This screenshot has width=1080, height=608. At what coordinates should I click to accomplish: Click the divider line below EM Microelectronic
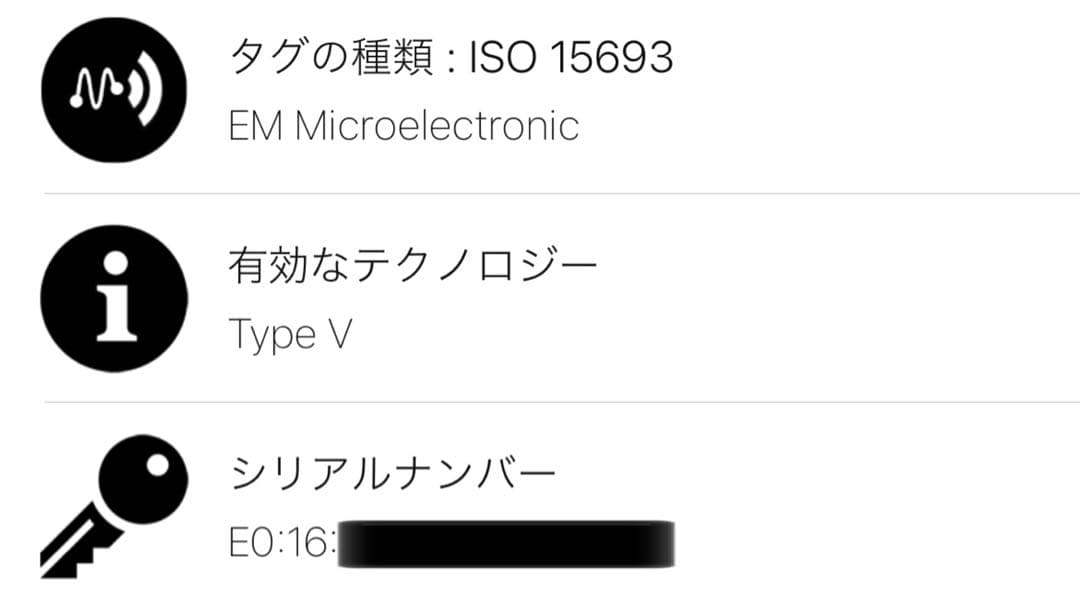click(560, 193)
